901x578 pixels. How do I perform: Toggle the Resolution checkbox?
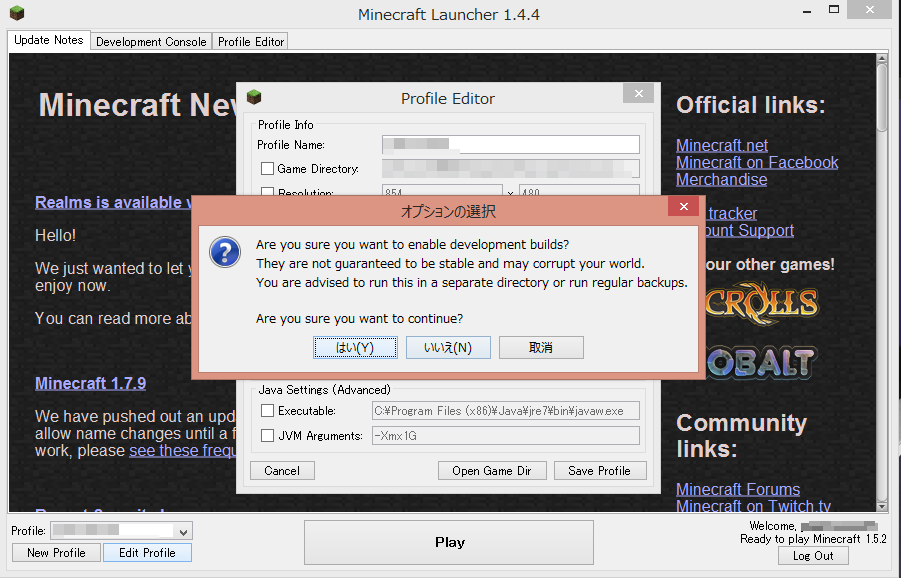point(267,191)
